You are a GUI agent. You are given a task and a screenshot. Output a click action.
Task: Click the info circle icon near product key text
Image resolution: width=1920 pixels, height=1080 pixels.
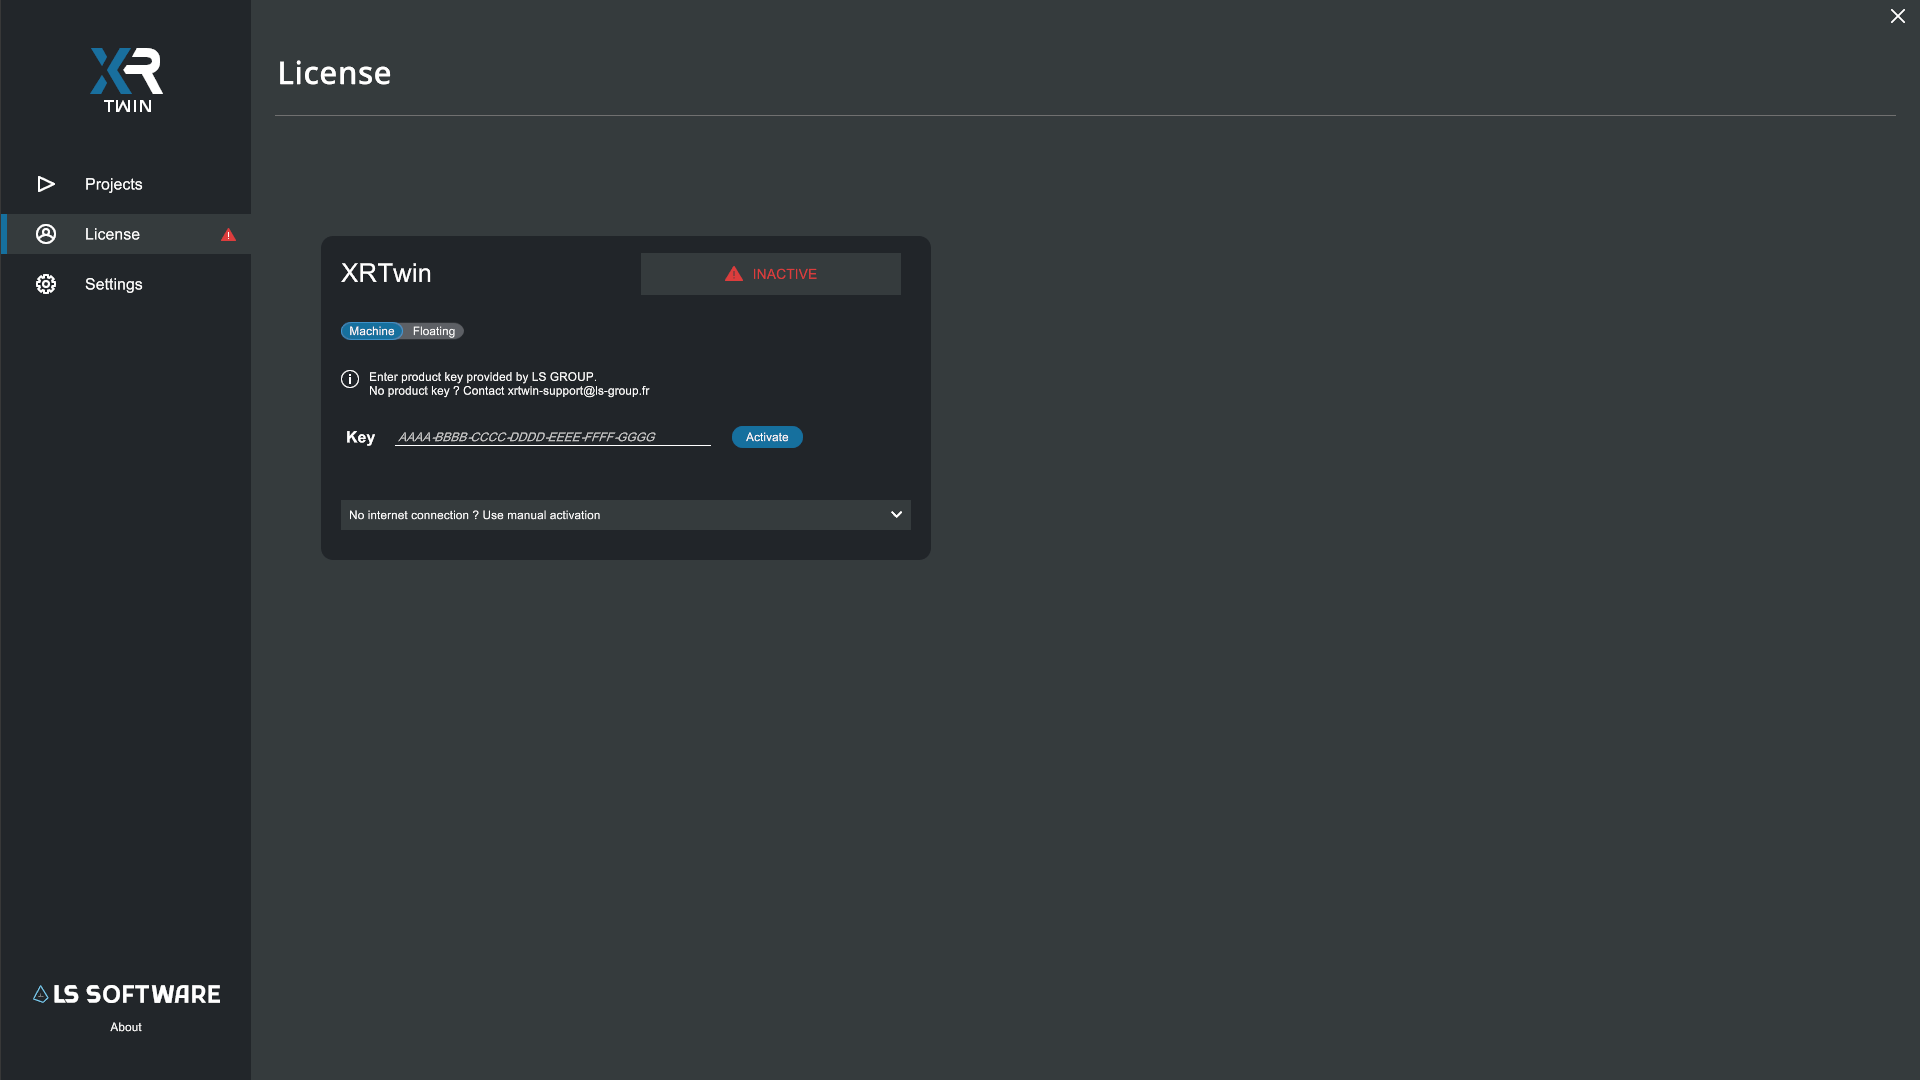[x=350, y=379]
